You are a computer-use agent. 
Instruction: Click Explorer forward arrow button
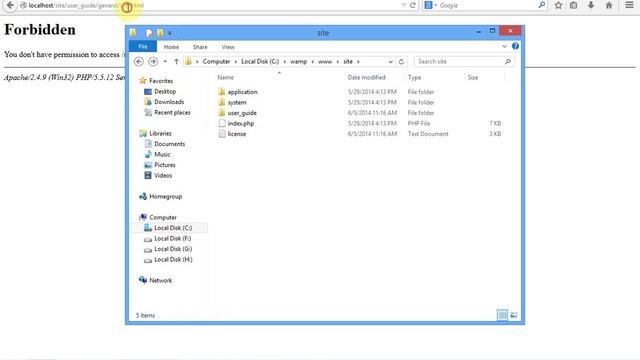[153, 61]
